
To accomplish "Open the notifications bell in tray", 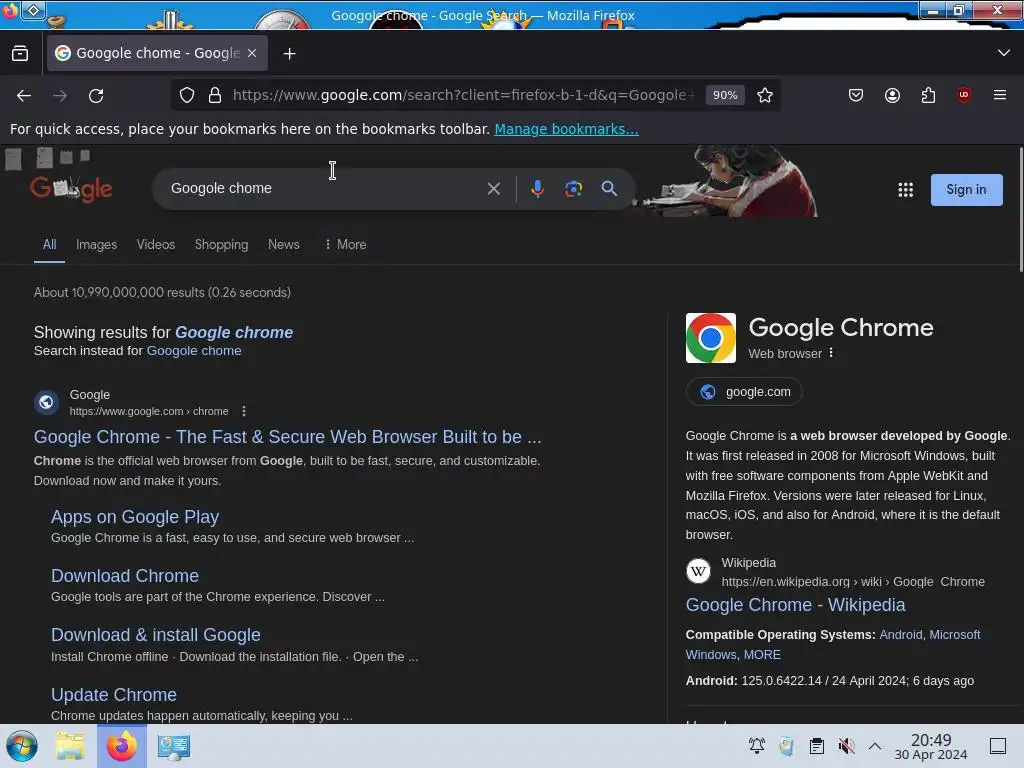I will click(756, 746).
